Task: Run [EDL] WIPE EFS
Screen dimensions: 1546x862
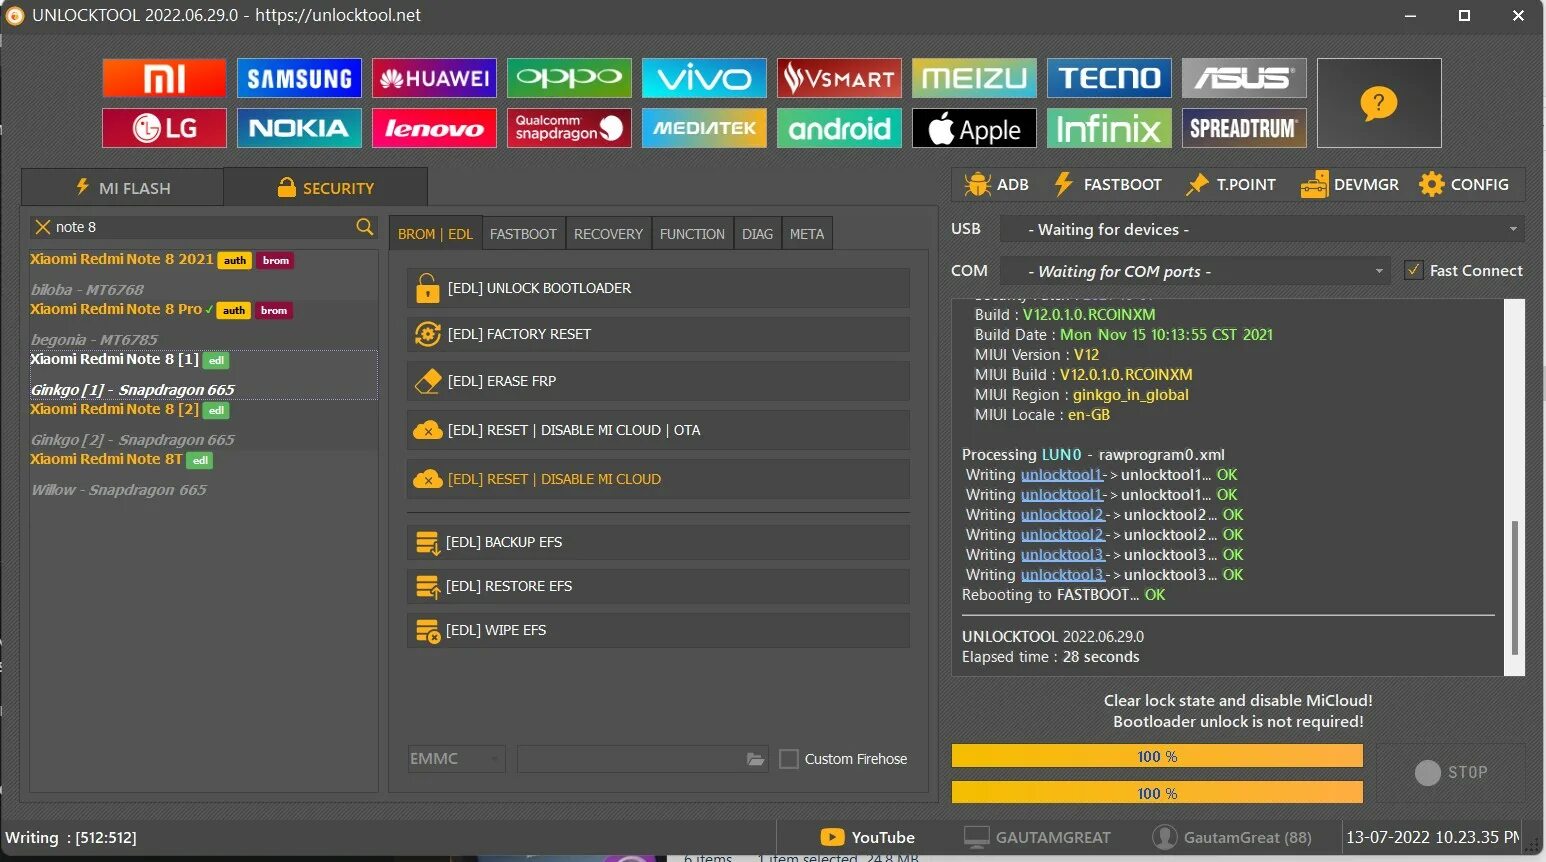Action: 658,630
